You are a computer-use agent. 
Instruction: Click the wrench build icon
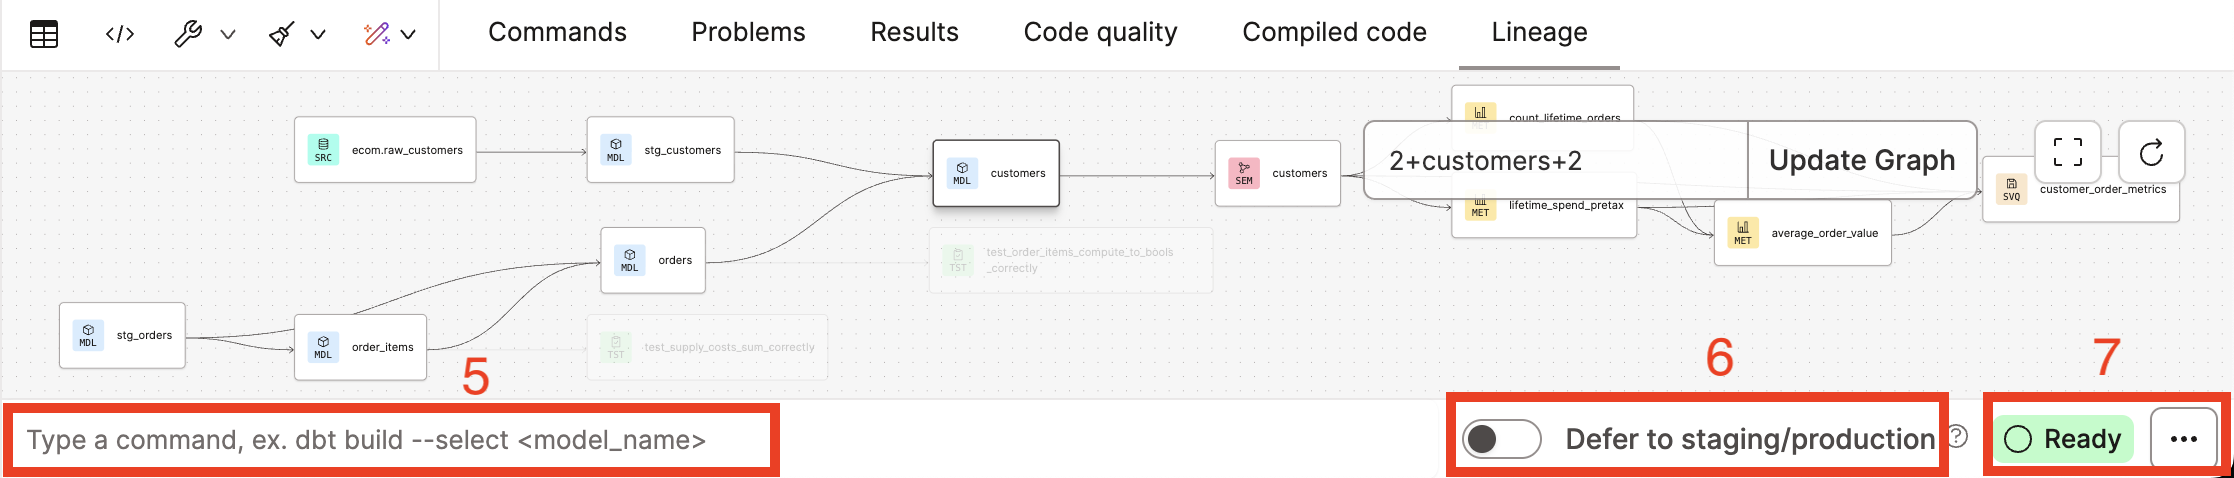(188, 35)
